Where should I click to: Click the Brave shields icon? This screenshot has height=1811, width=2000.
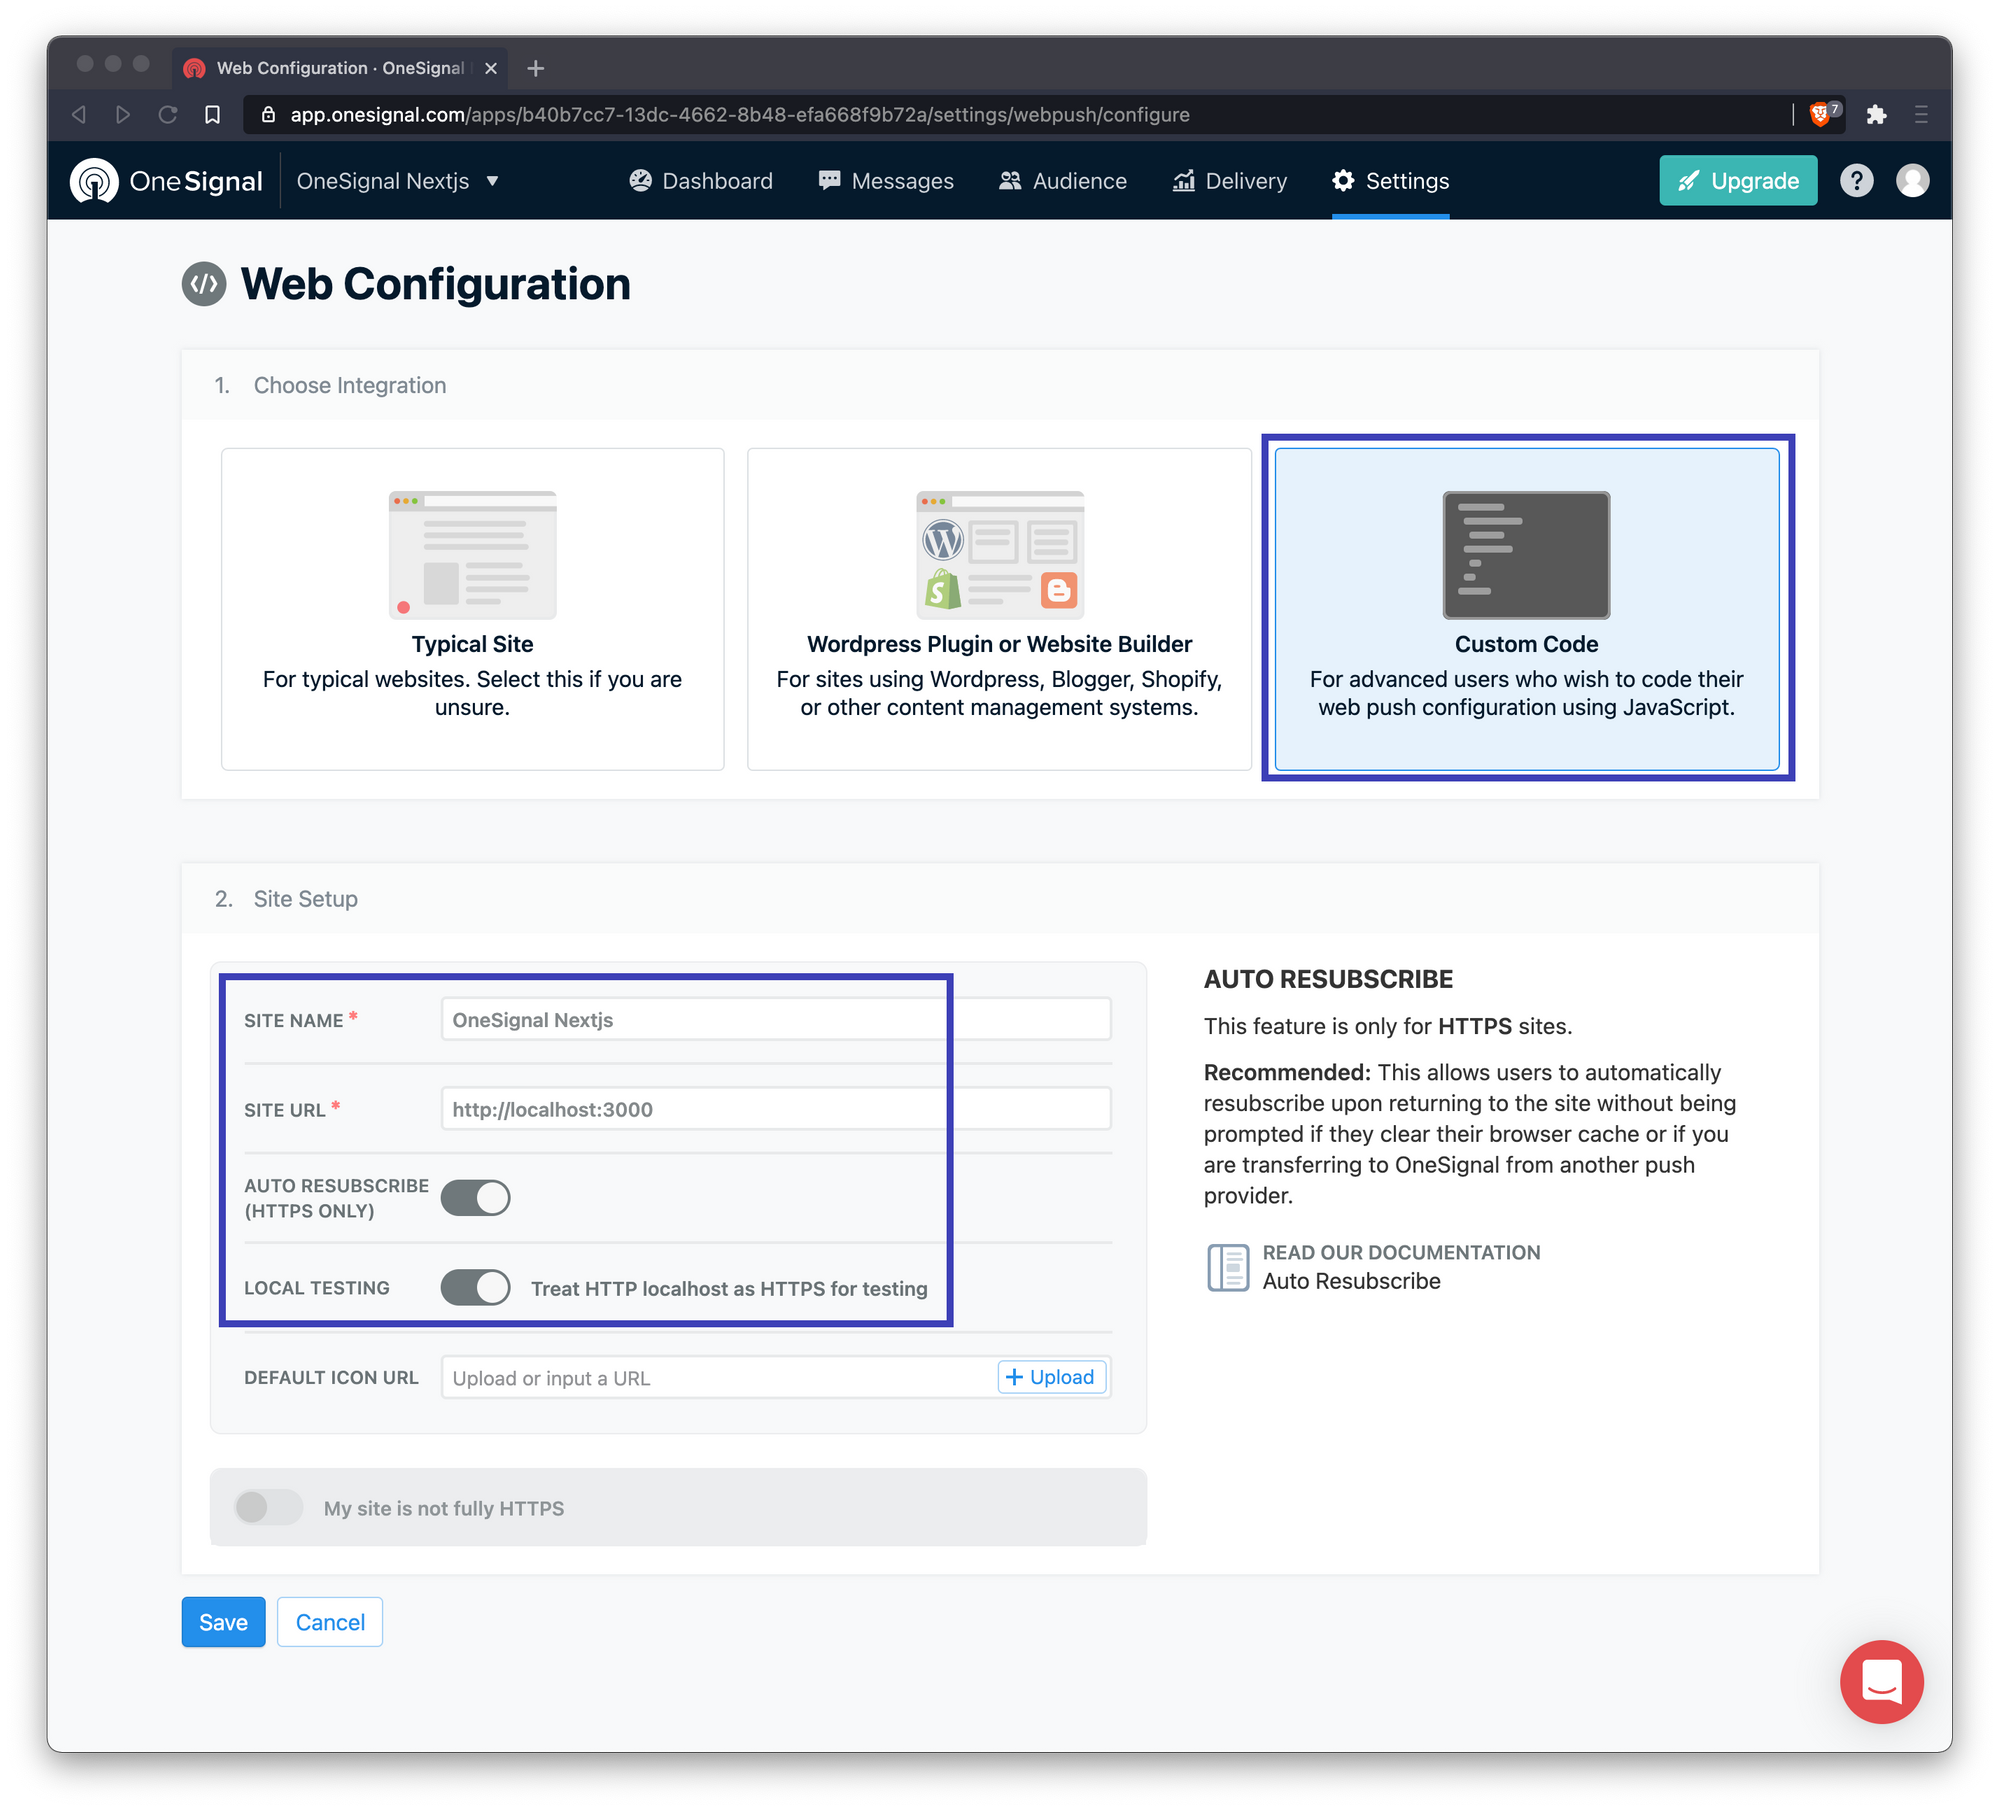click(x=1821, y=114)
